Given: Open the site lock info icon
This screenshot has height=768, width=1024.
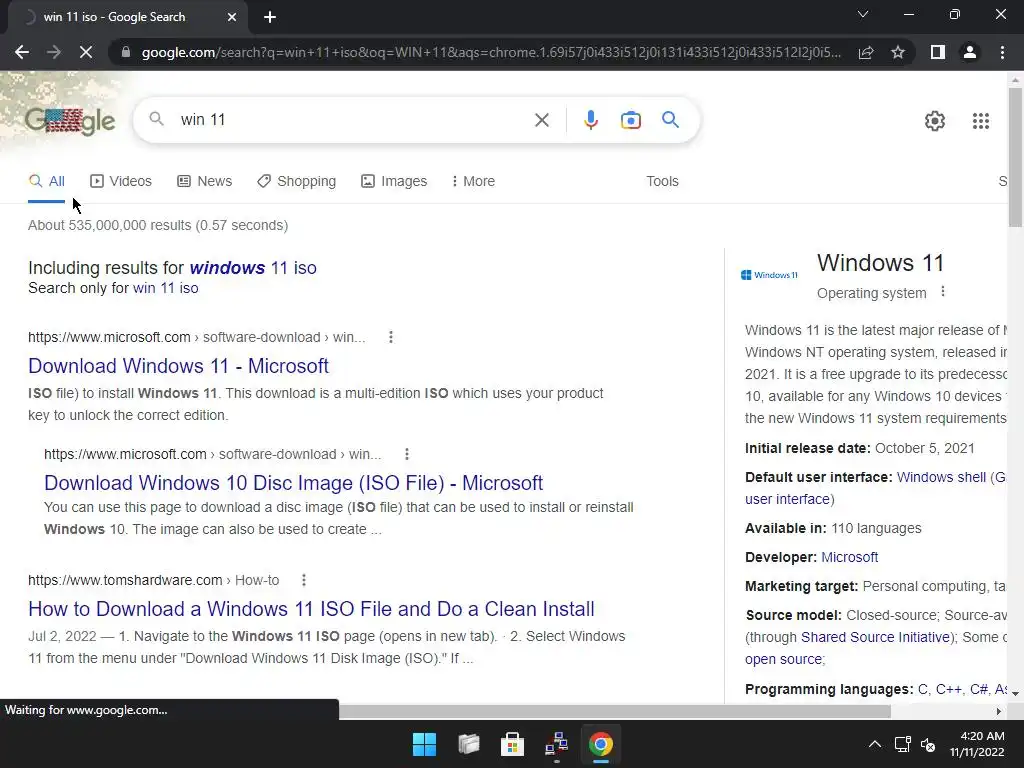Looking at the screenshot, I should click(126, 52).
